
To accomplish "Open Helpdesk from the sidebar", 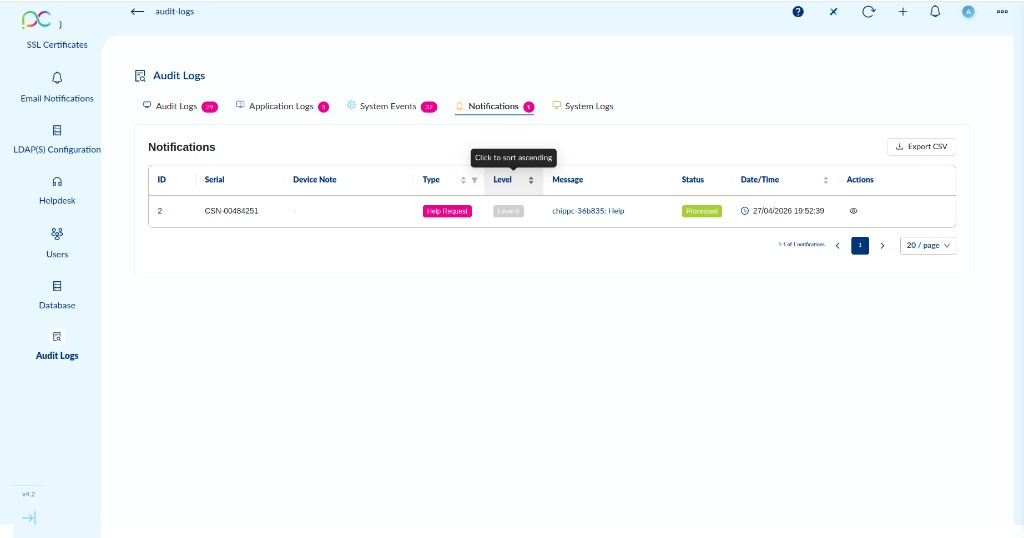I will [x=57, y=190].
